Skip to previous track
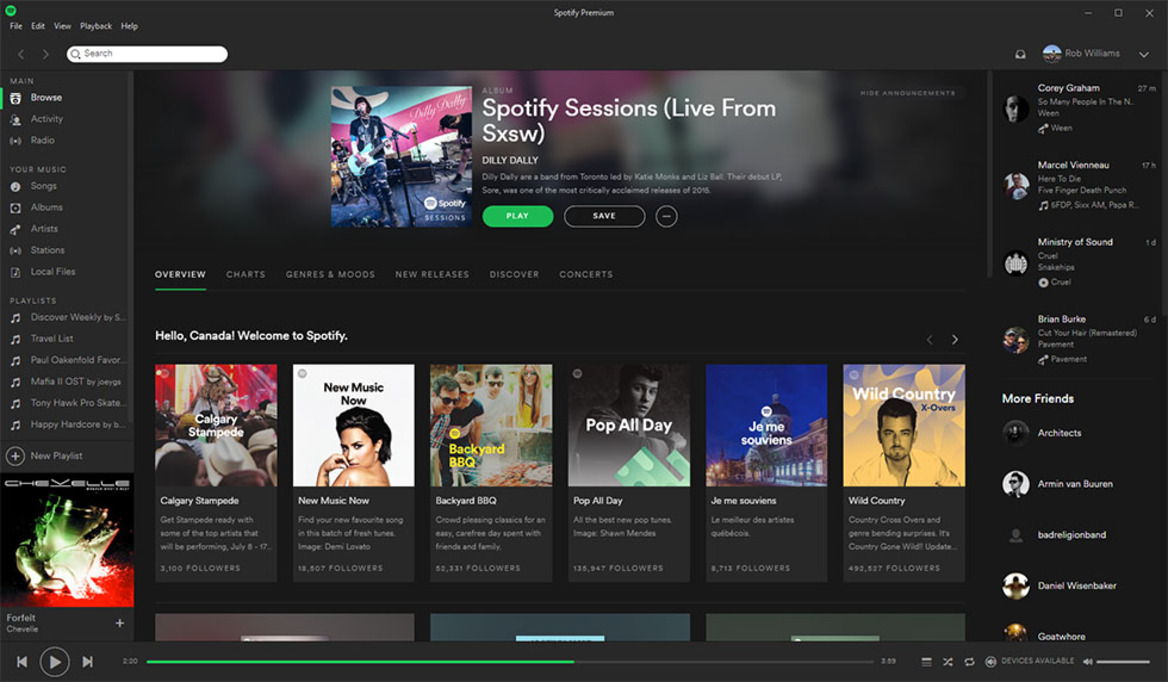This screenshot has width=1168, height=682. coord(22,661)
